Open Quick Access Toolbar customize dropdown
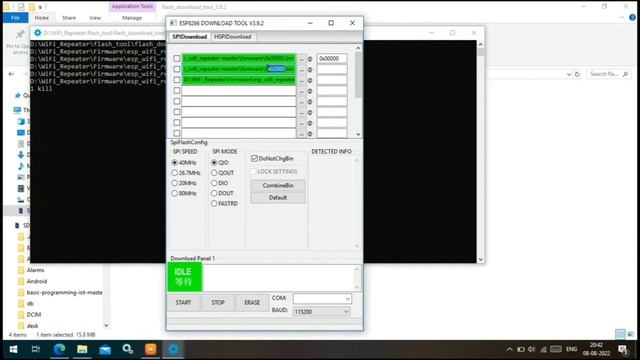 click(40, 7)
